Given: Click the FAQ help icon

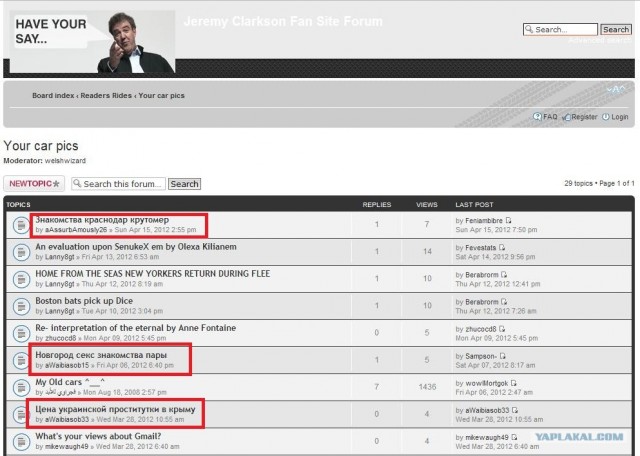Looking at the screenshot, I should [x=537, y=117].
